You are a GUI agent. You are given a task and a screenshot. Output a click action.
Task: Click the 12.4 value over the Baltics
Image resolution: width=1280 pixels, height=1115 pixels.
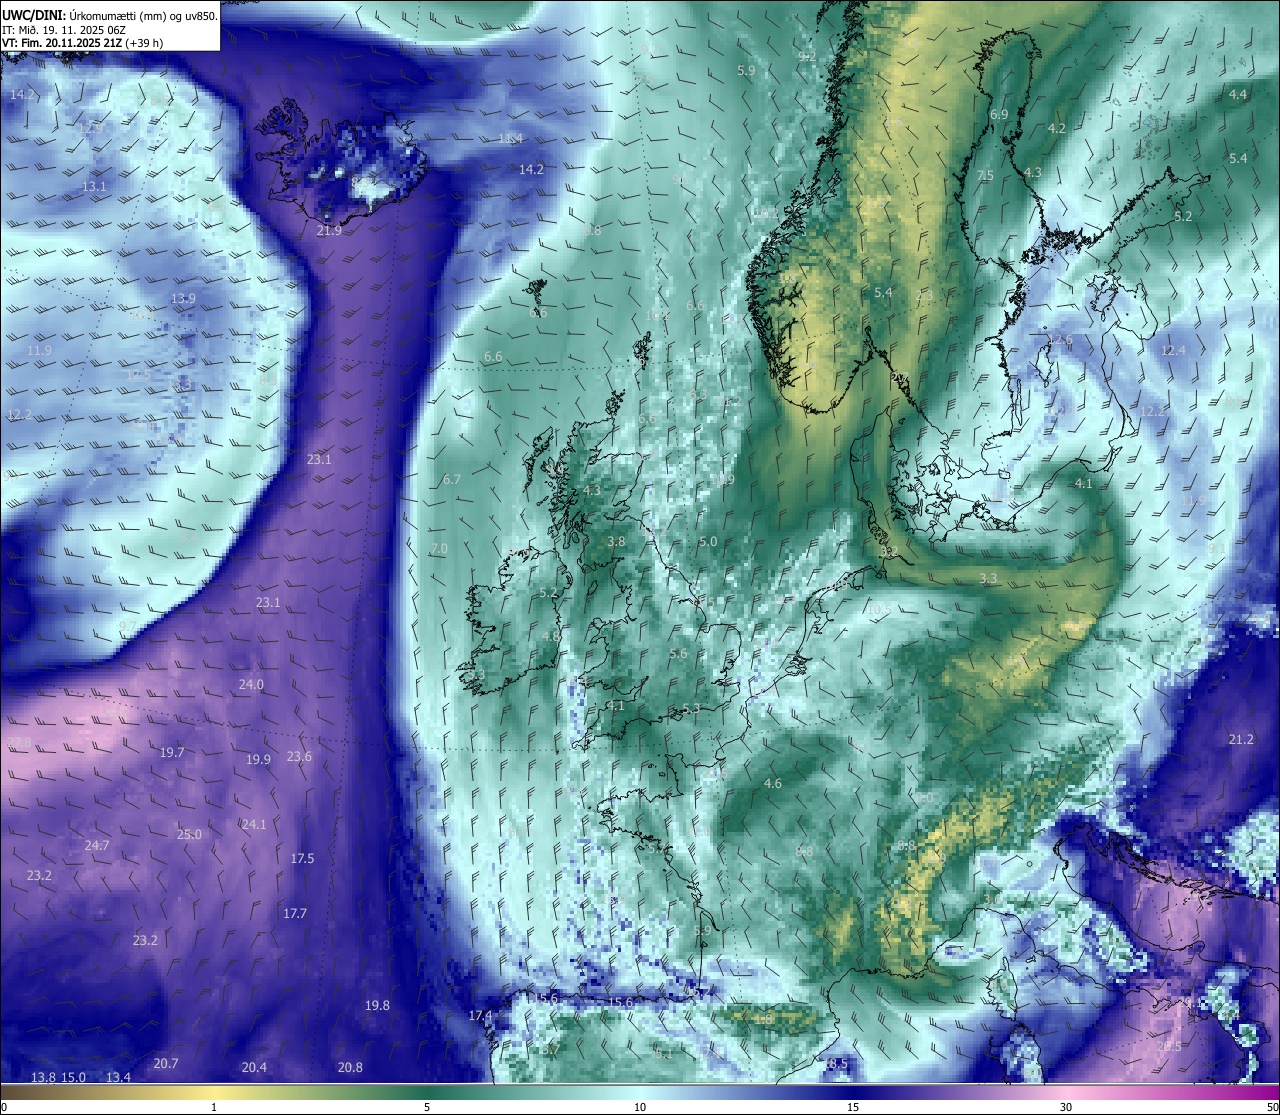pos(1173,350)
